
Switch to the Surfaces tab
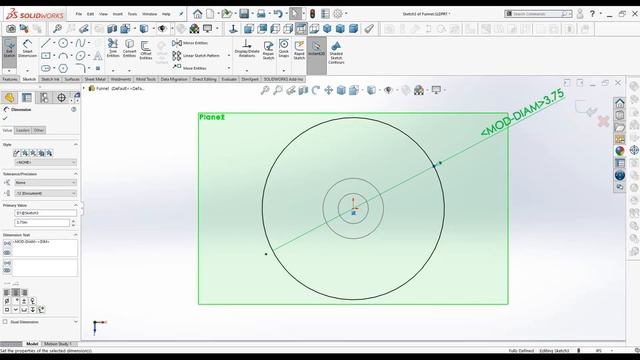pyautogui.click(x=72, y=79)
